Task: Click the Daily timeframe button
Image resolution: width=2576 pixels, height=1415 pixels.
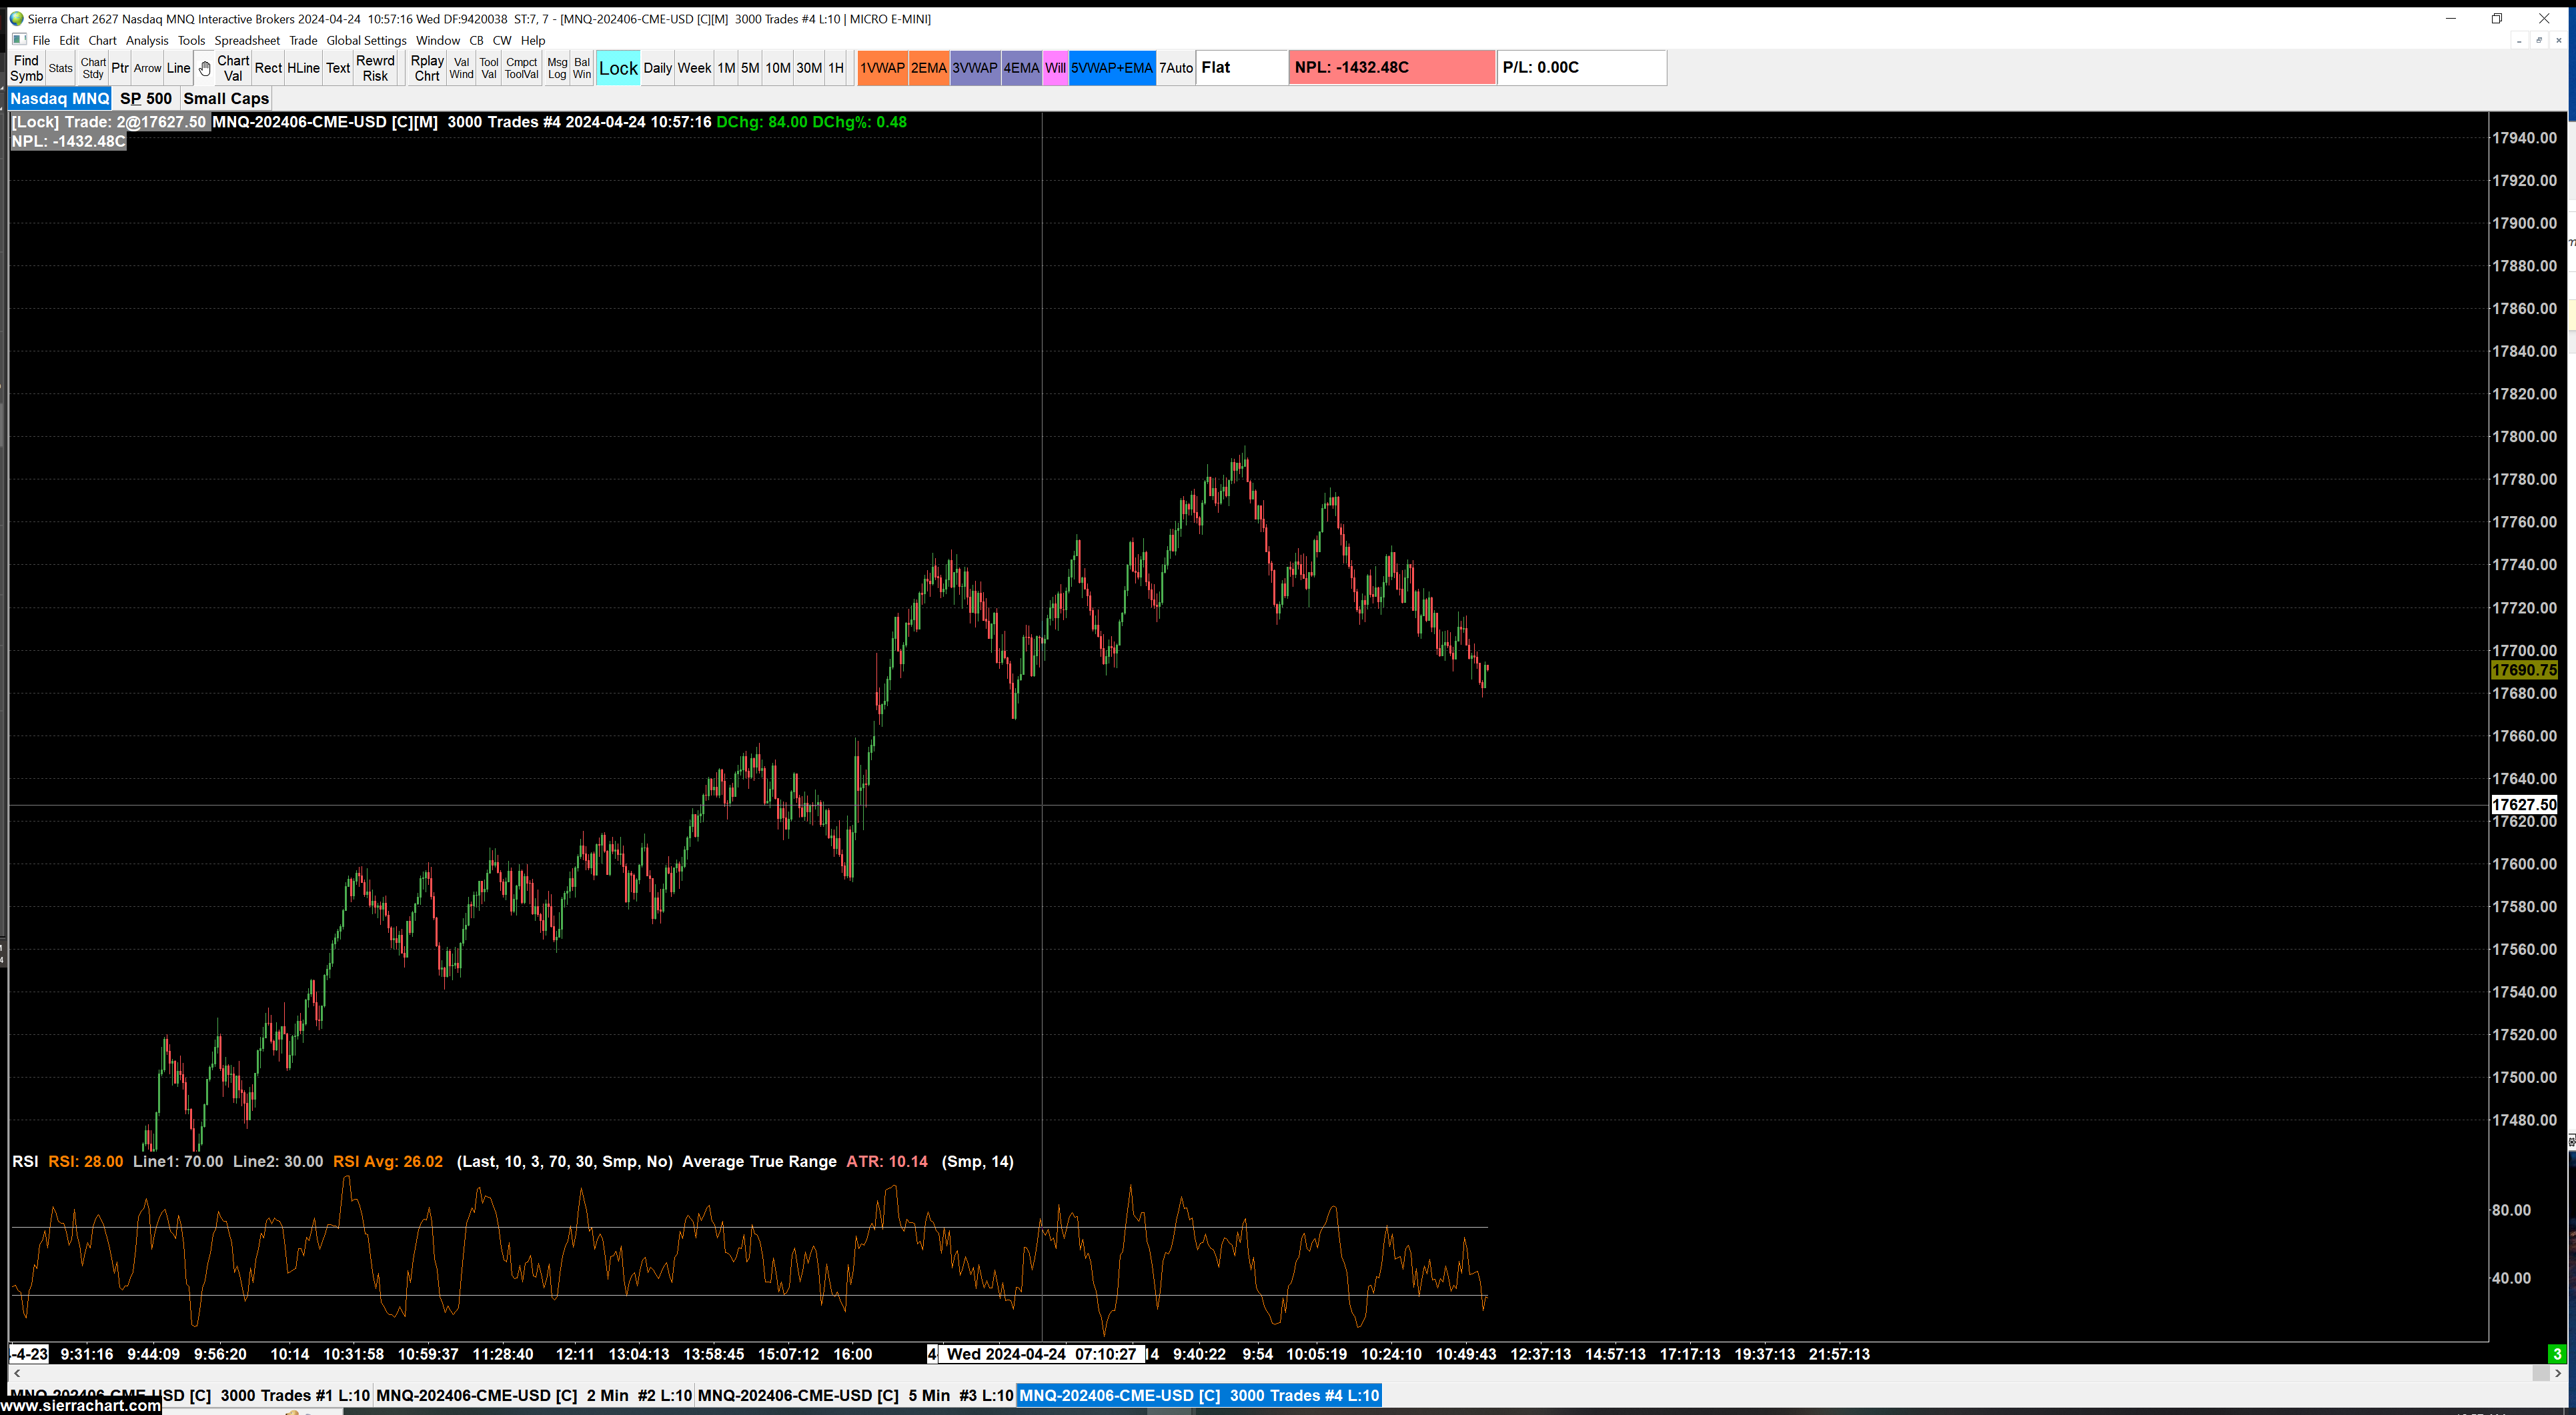Action: click(657, 68)
